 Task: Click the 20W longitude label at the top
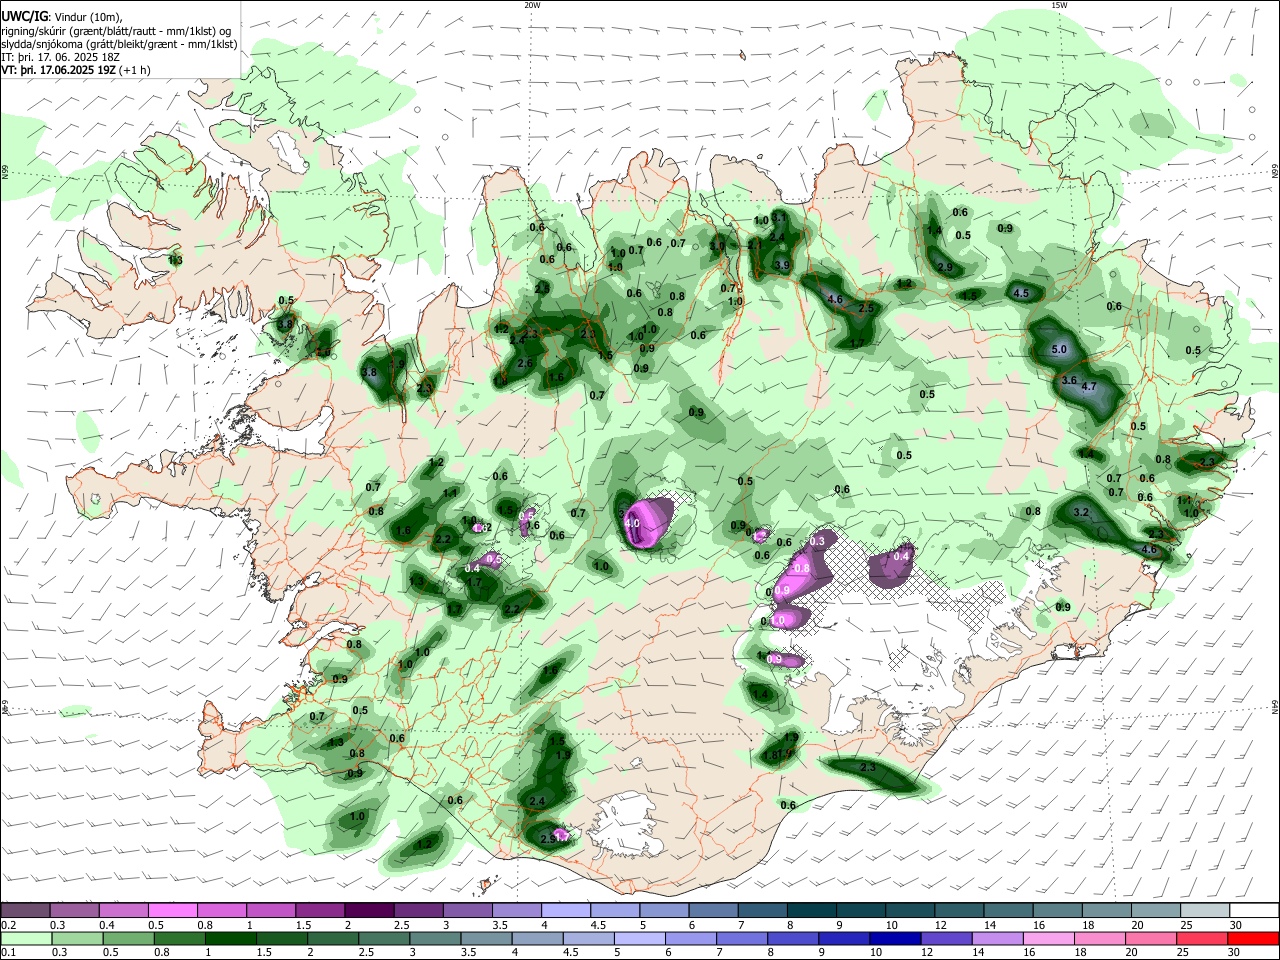(x=532, y=5)
